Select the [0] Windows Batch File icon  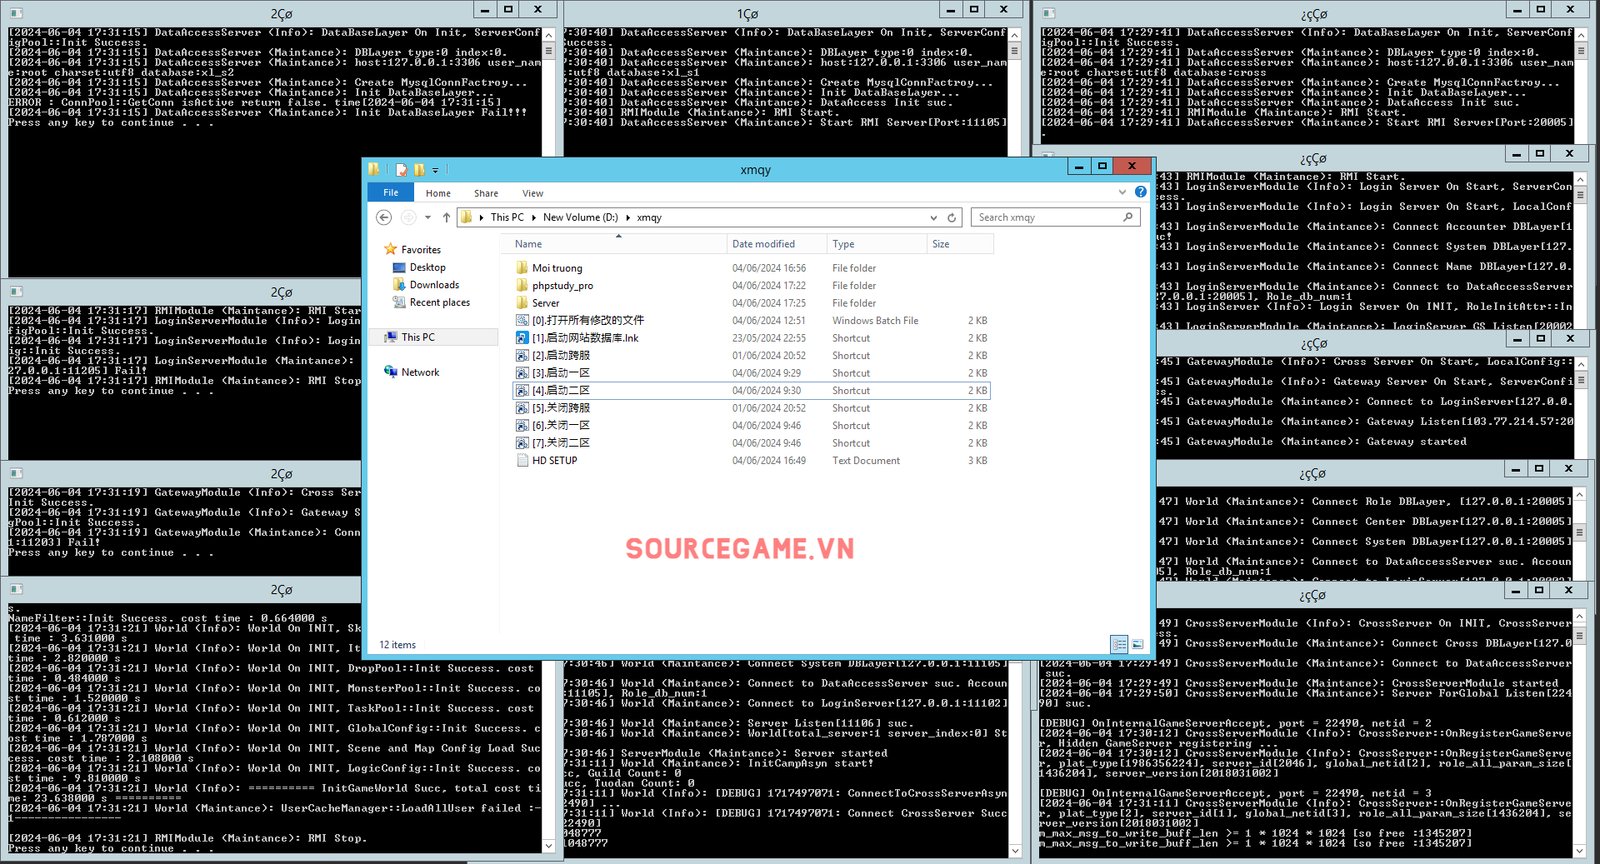(522, 321)
